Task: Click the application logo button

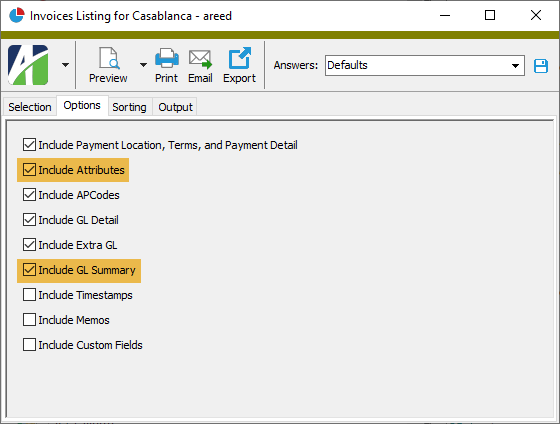Action: (x=28, y=65)
